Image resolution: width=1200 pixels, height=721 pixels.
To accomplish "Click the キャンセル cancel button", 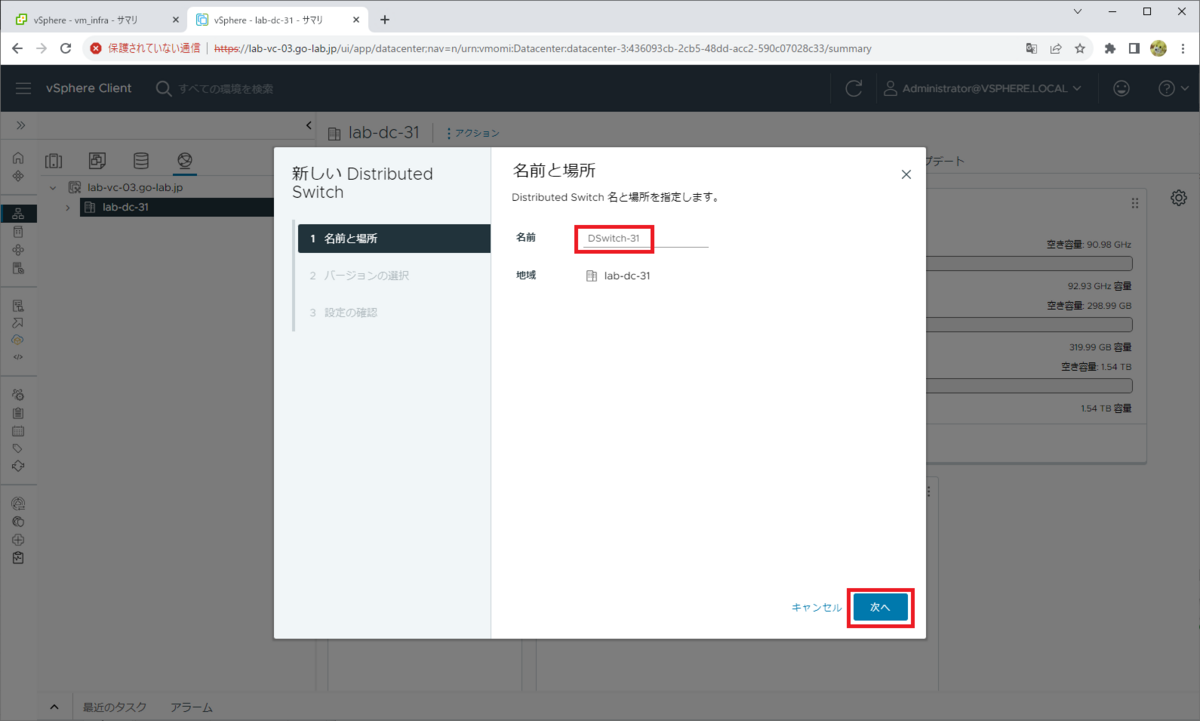I will [817, 607].
